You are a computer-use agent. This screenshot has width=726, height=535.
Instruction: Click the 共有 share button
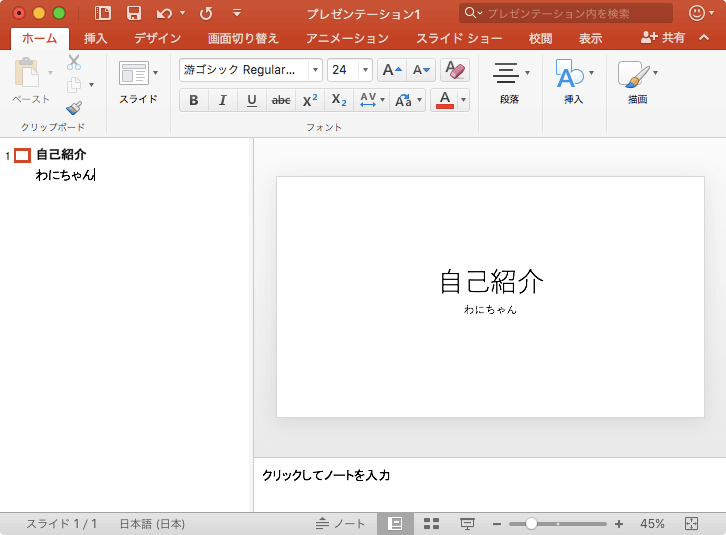pyautogui.click(x=663, y=37)
